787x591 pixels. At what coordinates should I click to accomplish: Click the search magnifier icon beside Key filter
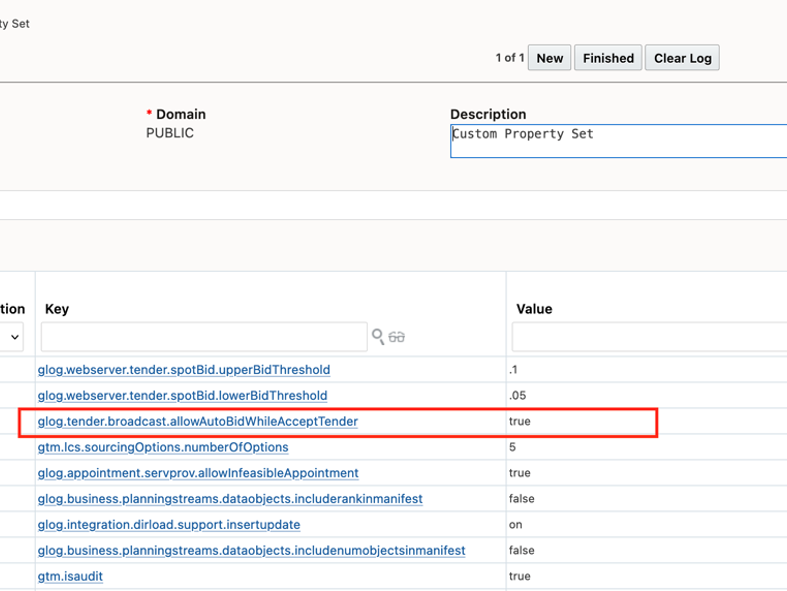(x=378, y=337)
